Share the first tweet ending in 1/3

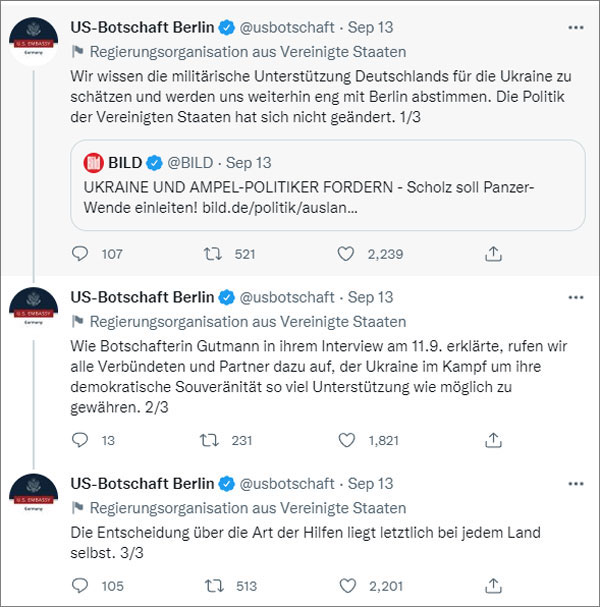point(492,254)
